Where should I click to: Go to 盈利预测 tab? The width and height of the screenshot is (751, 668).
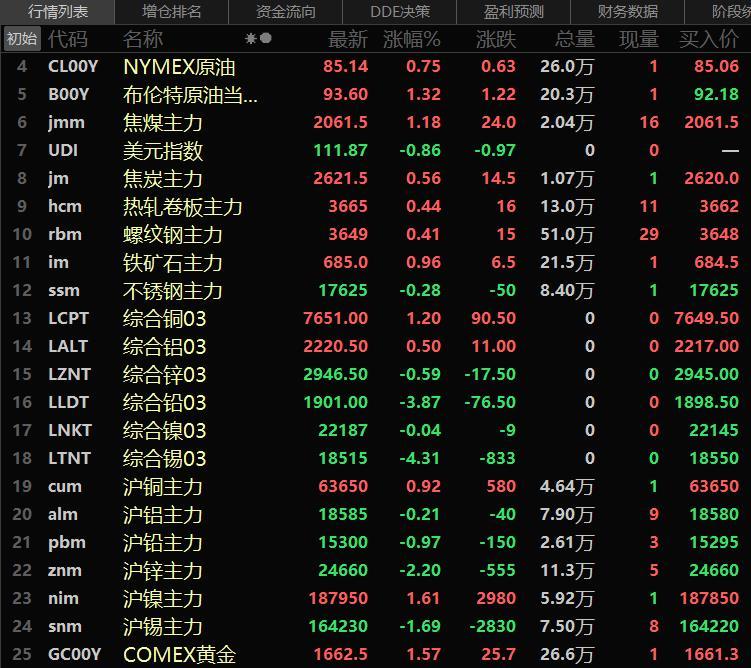[x=514, y=12]
